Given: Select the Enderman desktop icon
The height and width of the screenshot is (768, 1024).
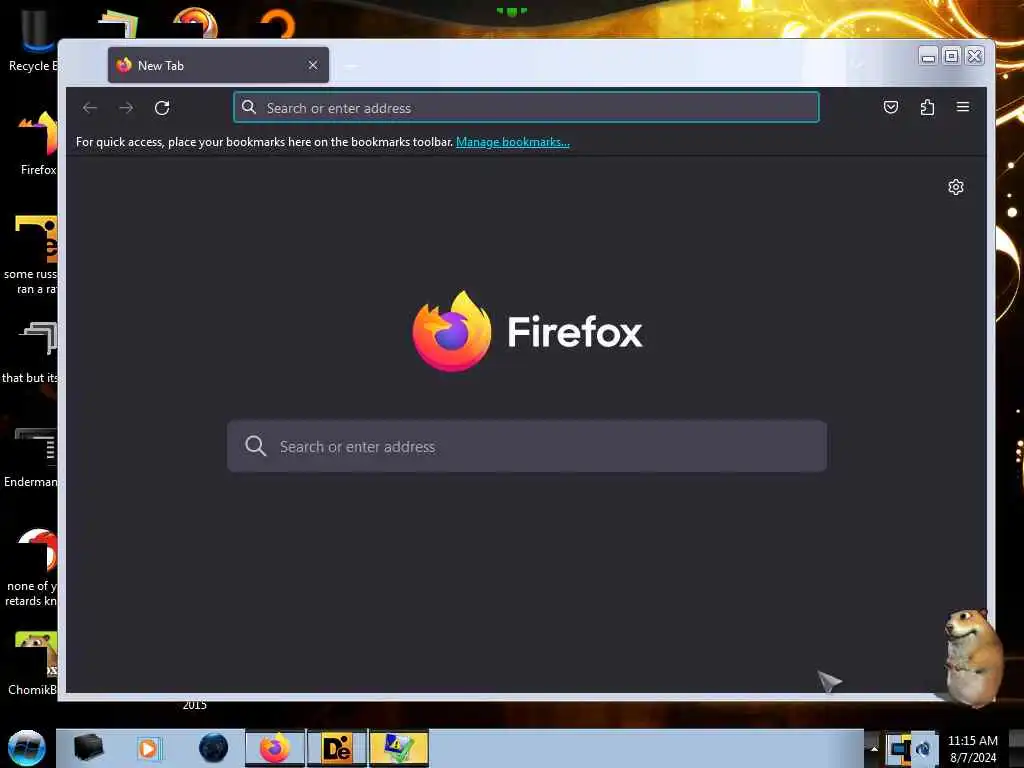Looking at the screenshot, I should pos(31,457).
